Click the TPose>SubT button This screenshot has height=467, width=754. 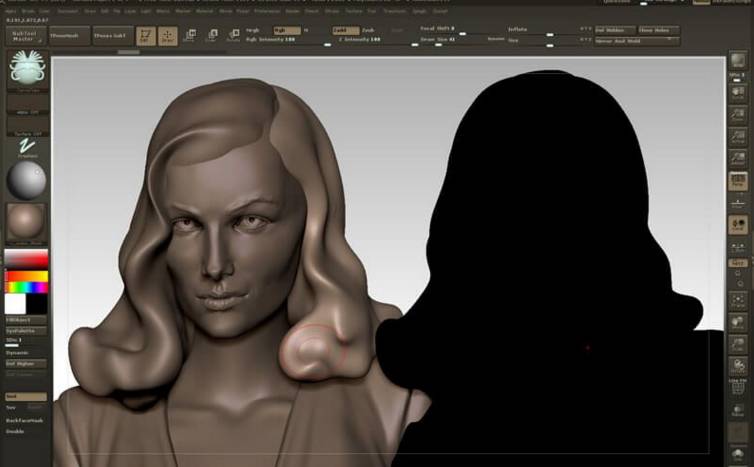point(113,36)
